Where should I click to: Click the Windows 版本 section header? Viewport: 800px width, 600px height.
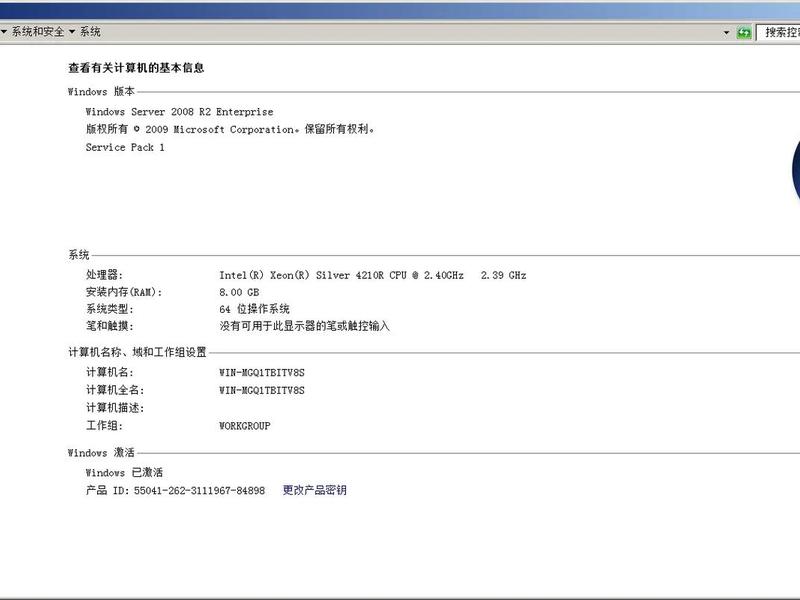(101, 91)
